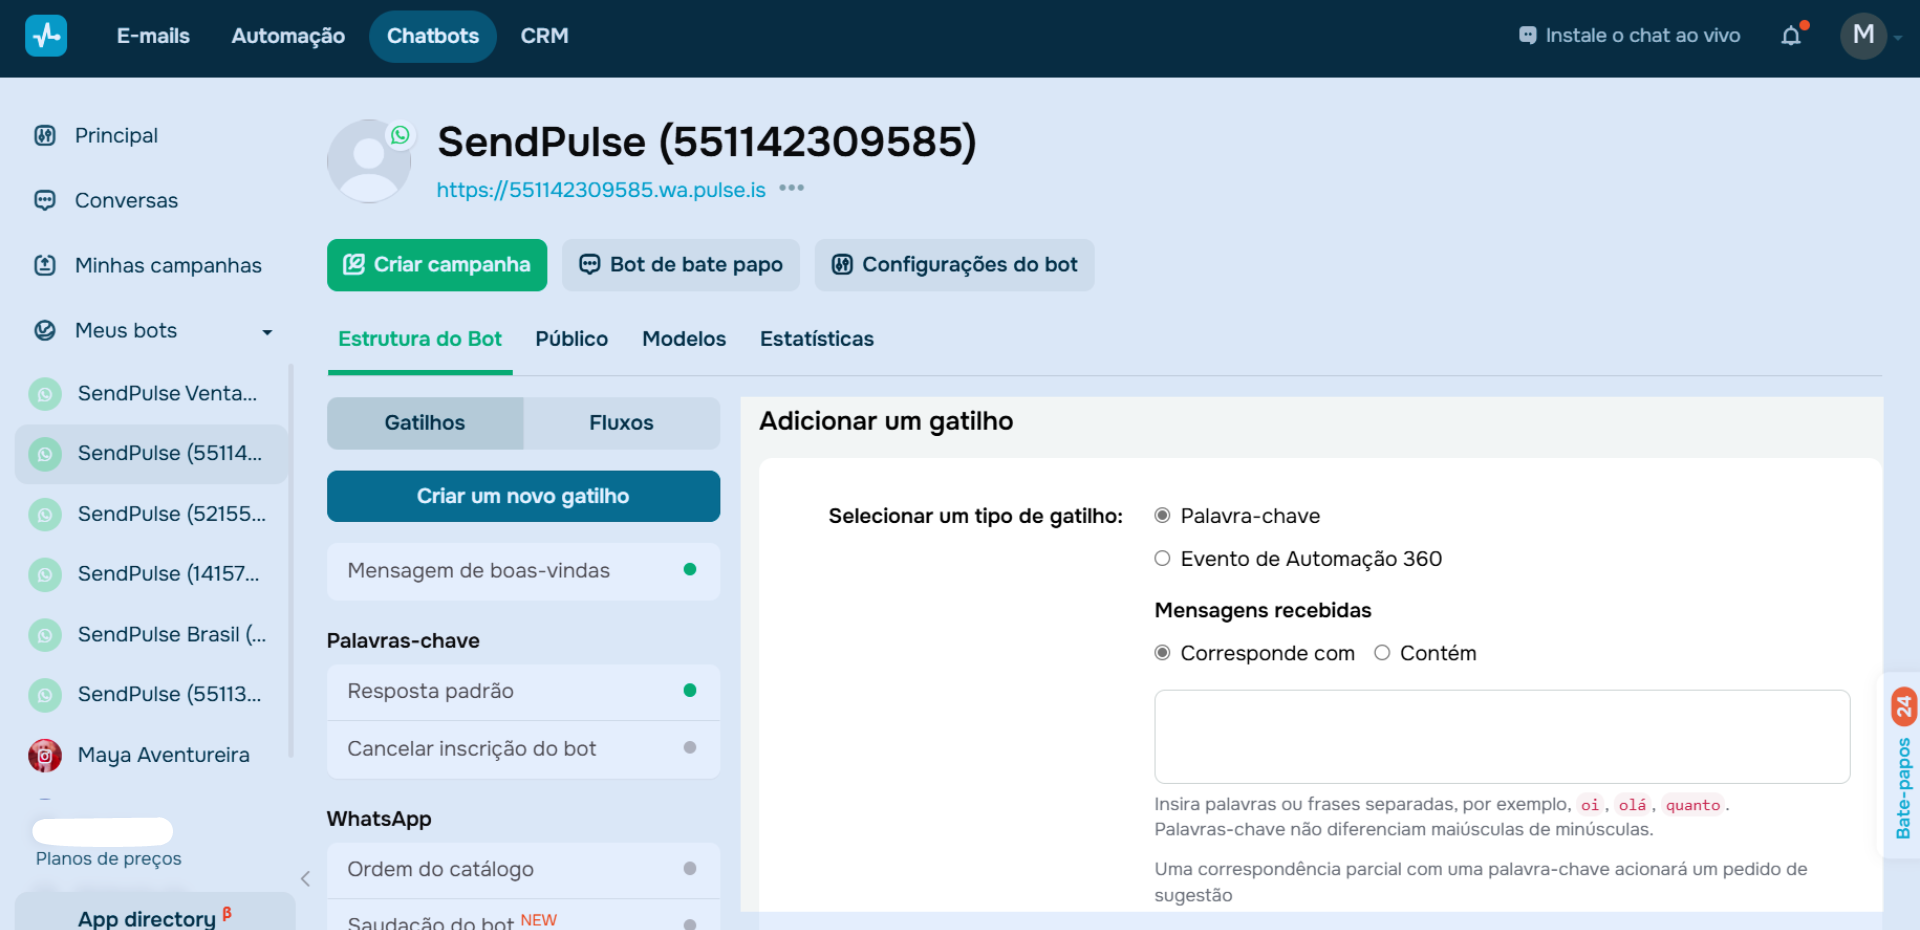
Task: Open Configurações do bot
Action: click(x=955, y=265)
